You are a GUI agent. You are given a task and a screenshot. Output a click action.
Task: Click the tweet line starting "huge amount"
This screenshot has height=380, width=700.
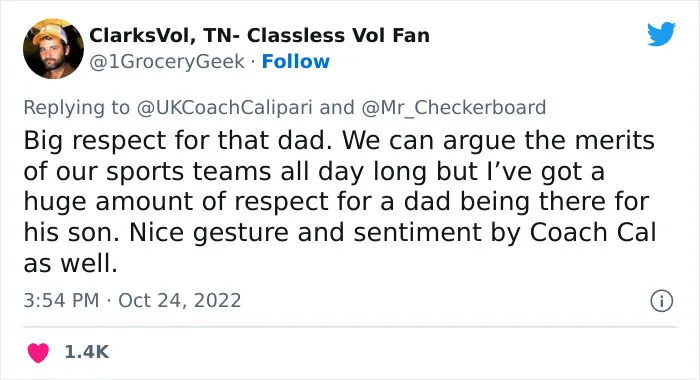(x=336, y=202)
